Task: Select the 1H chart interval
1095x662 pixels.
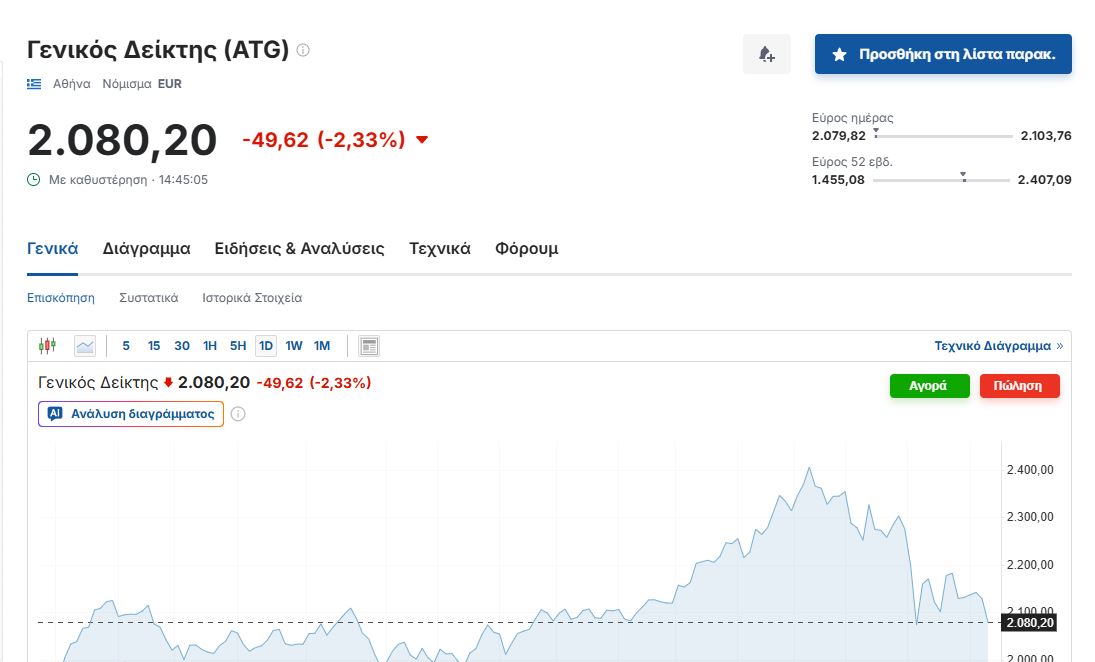Action: 210,346
